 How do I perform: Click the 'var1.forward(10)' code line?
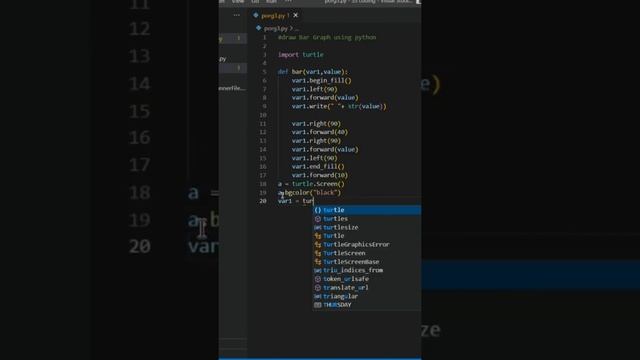coord(320,175)
